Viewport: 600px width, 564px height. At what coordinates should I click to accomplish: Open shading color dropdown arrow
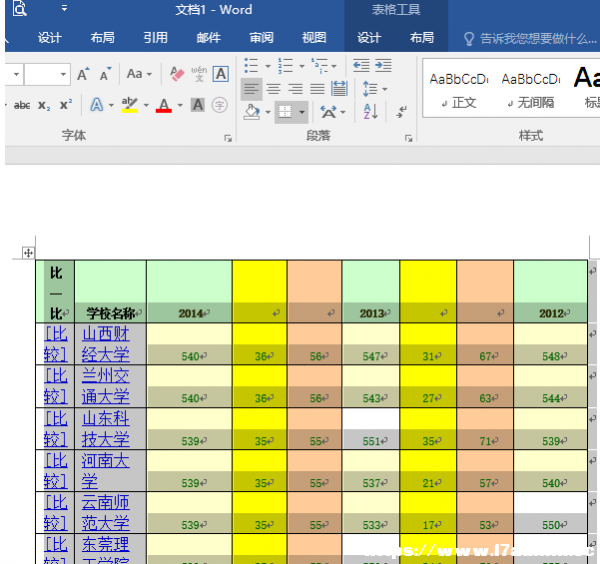(268, 112)
